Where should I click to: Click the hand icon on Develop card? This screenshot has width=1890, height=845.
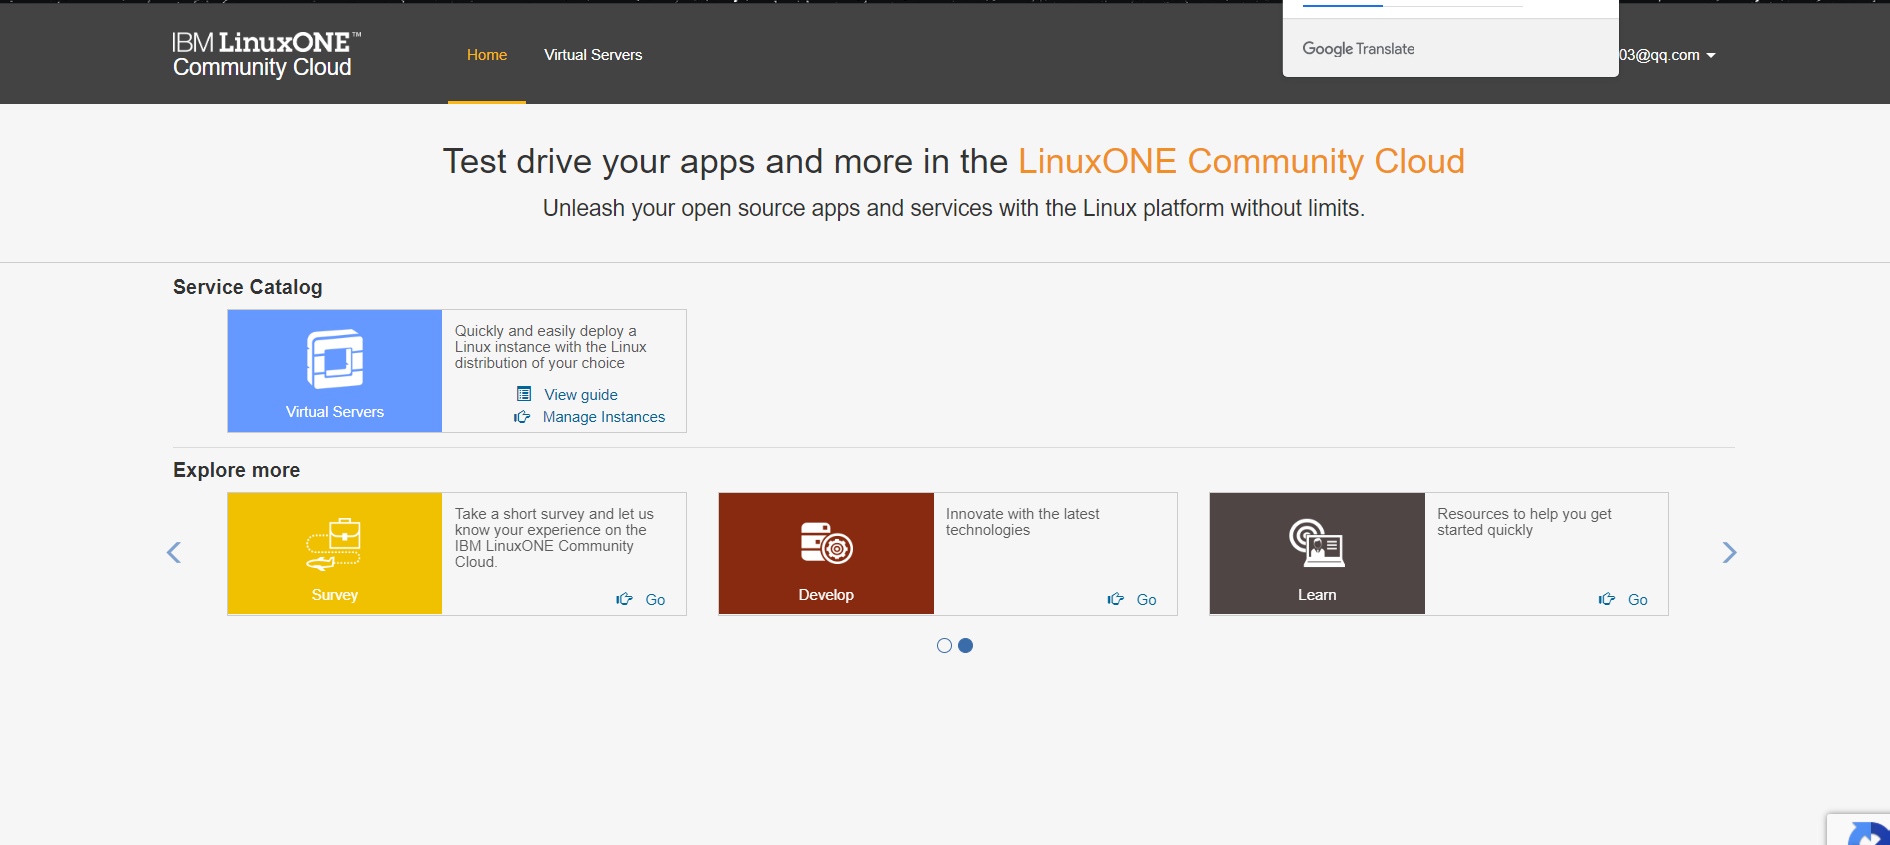[x=1115, y=599]
